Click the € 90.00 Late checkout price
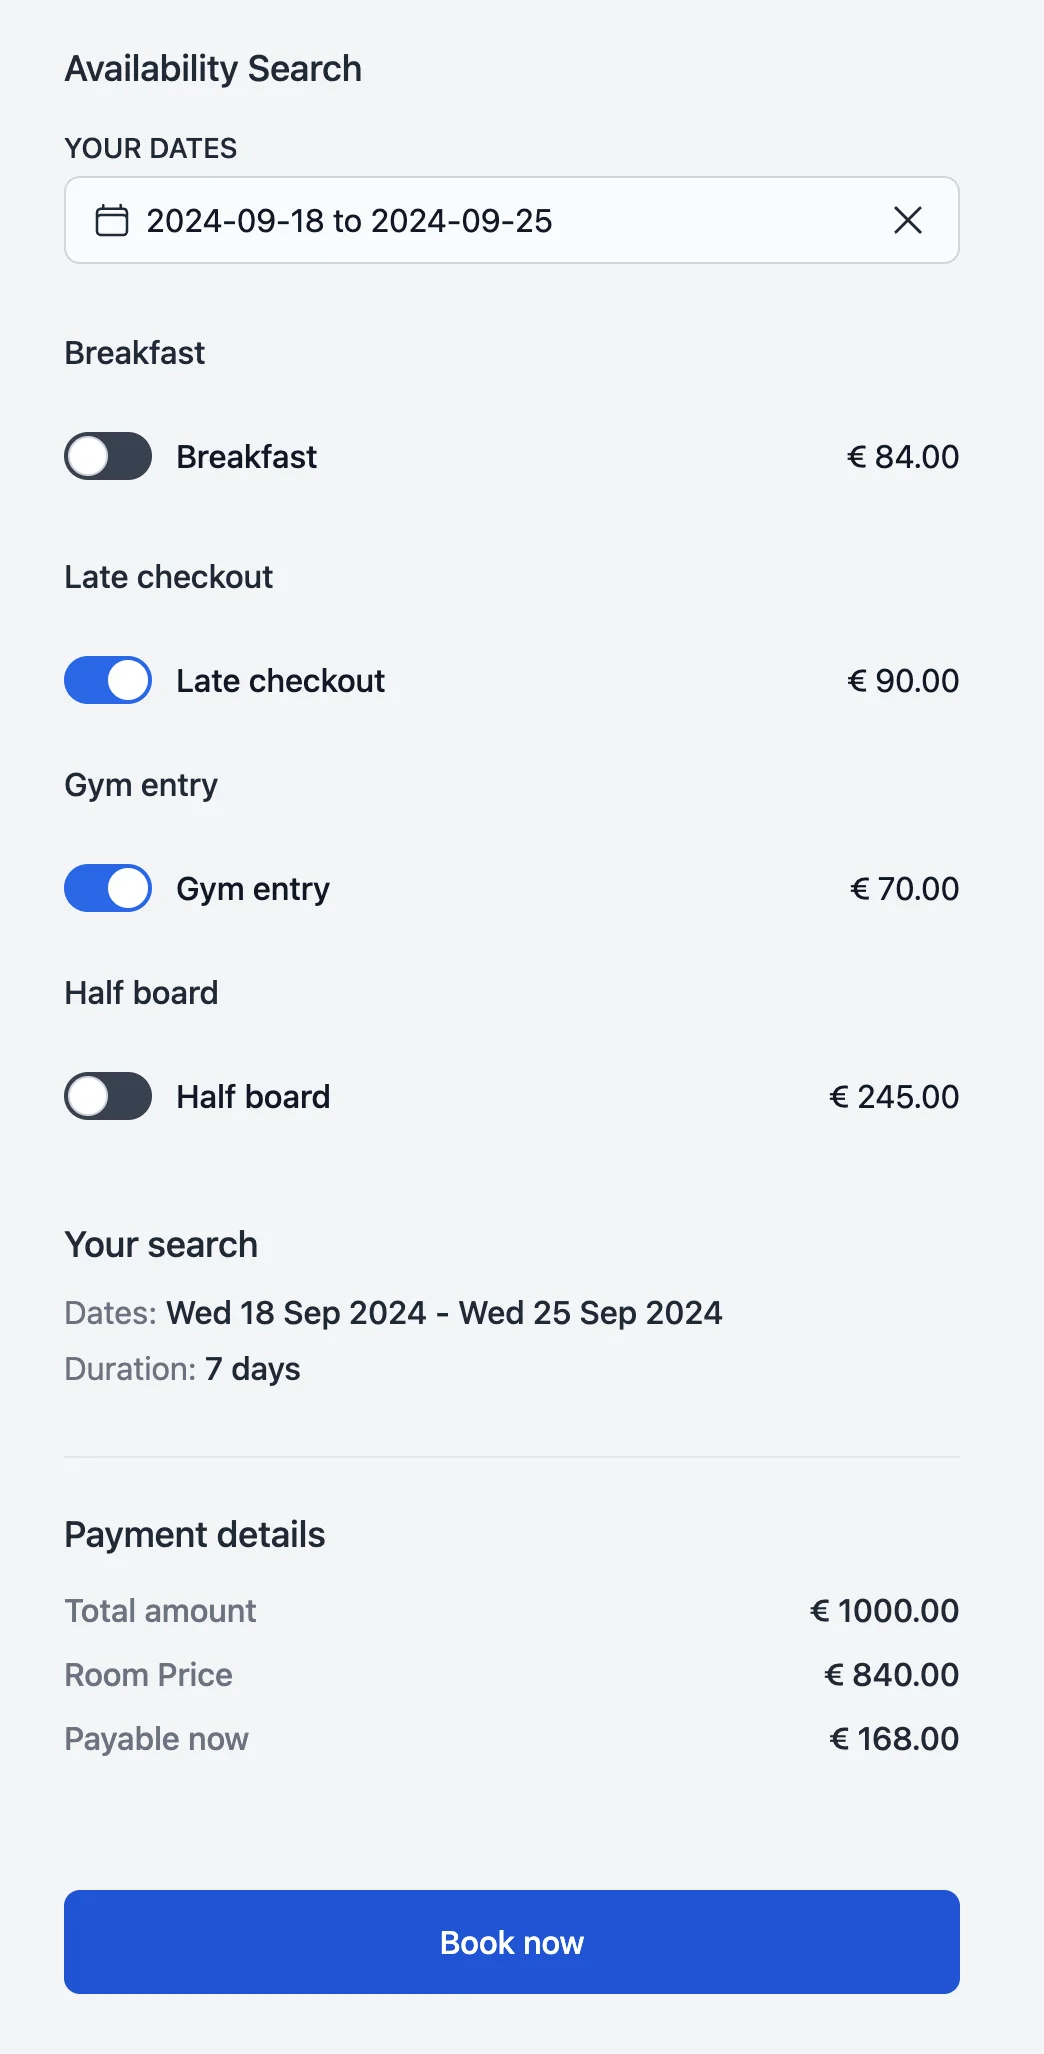 [x=903, y=681]
